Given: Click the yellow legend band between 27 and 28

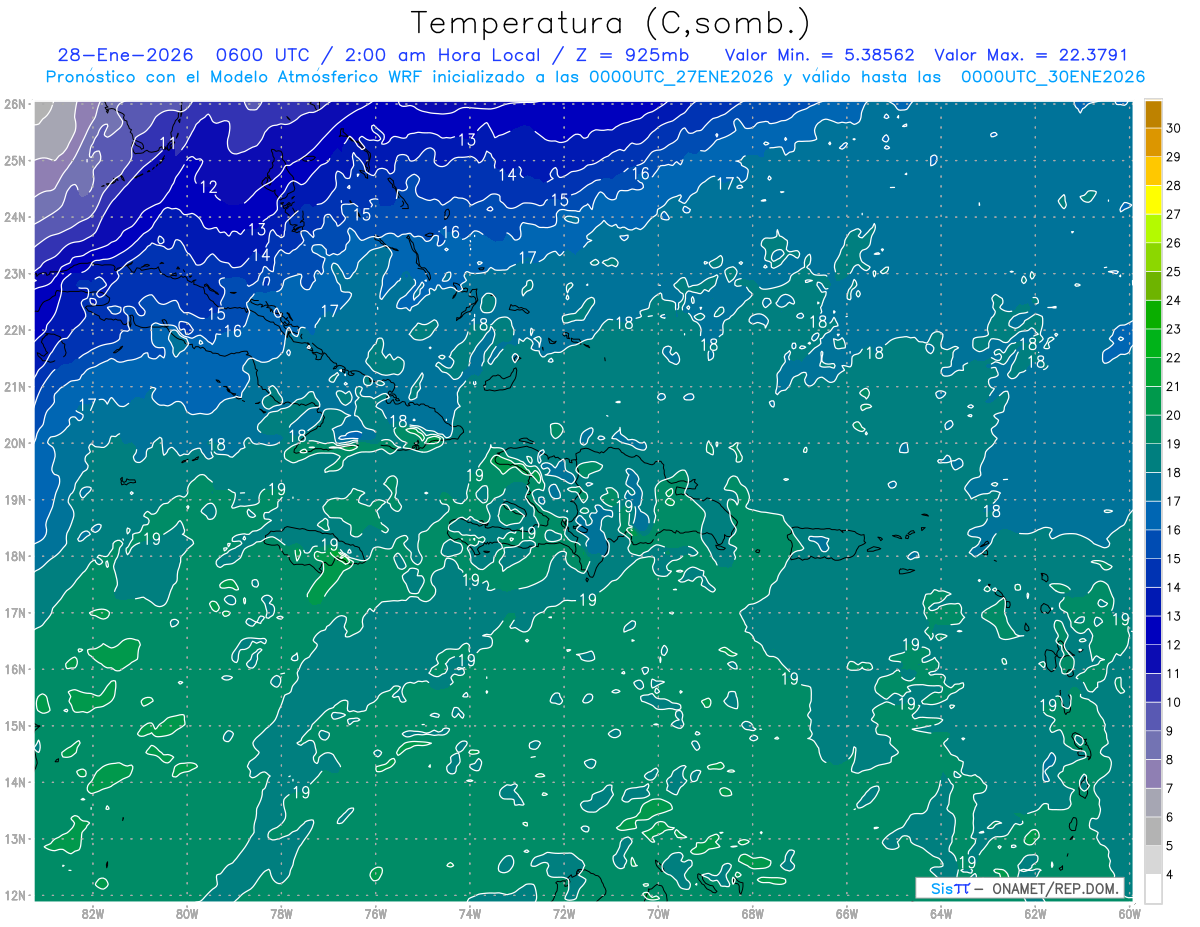Looking at the screenshot, I should tap(1153, 200).
